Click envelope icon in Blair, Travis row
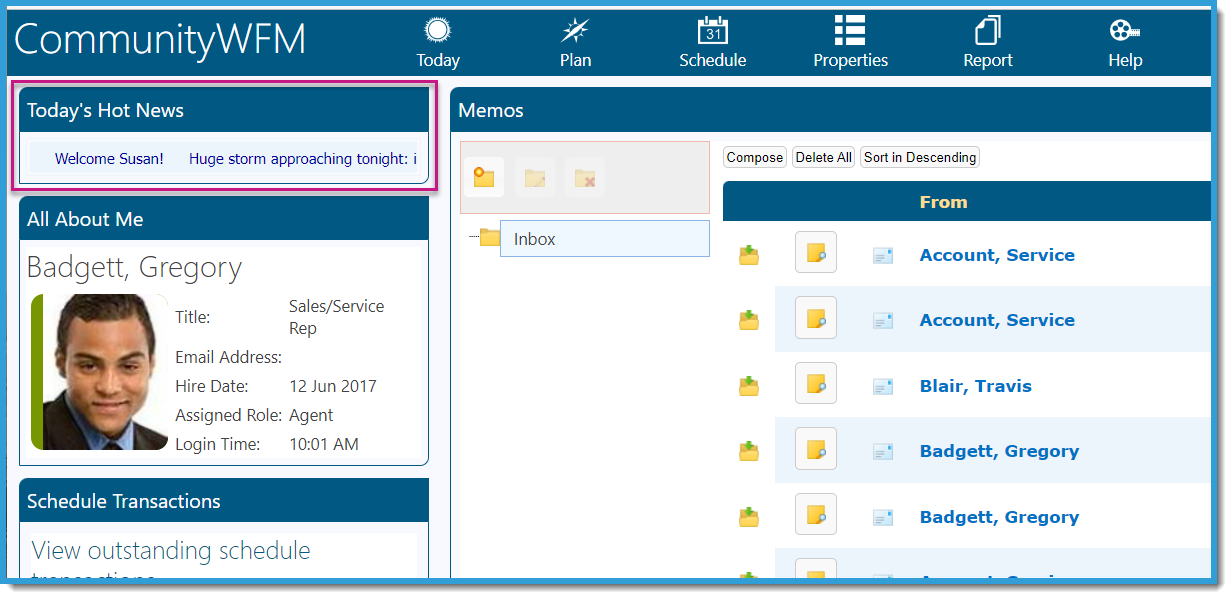Viewport: 1232px width, 599px height. 883,387
